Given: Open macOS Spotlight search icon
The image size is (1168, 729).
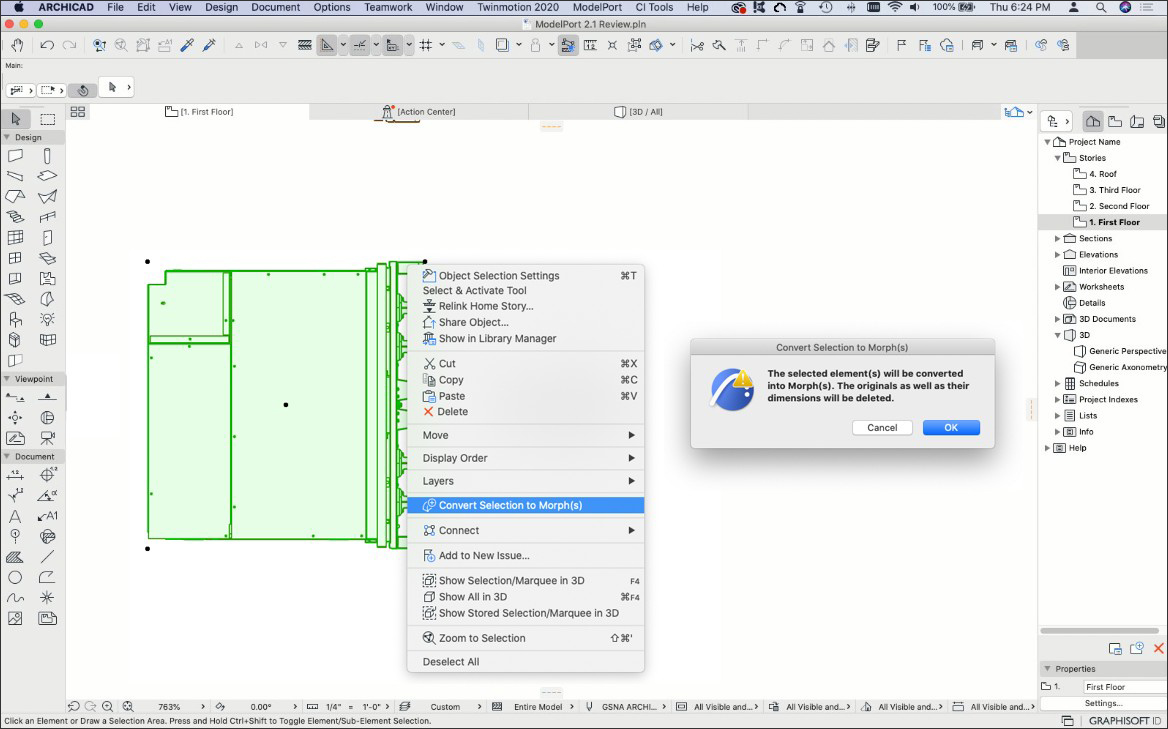Looking at the screenshot, I should [x=1100, y=7].
